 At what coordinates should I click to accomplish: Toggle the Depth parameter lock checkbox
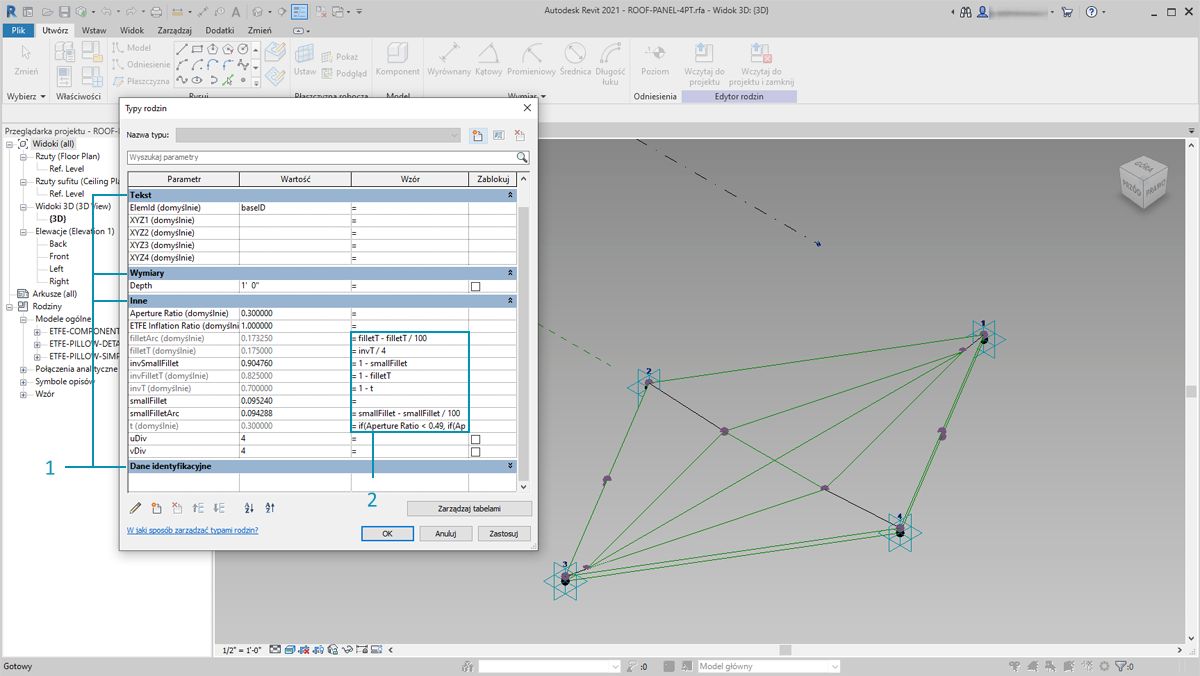click(x=476, y=286)
